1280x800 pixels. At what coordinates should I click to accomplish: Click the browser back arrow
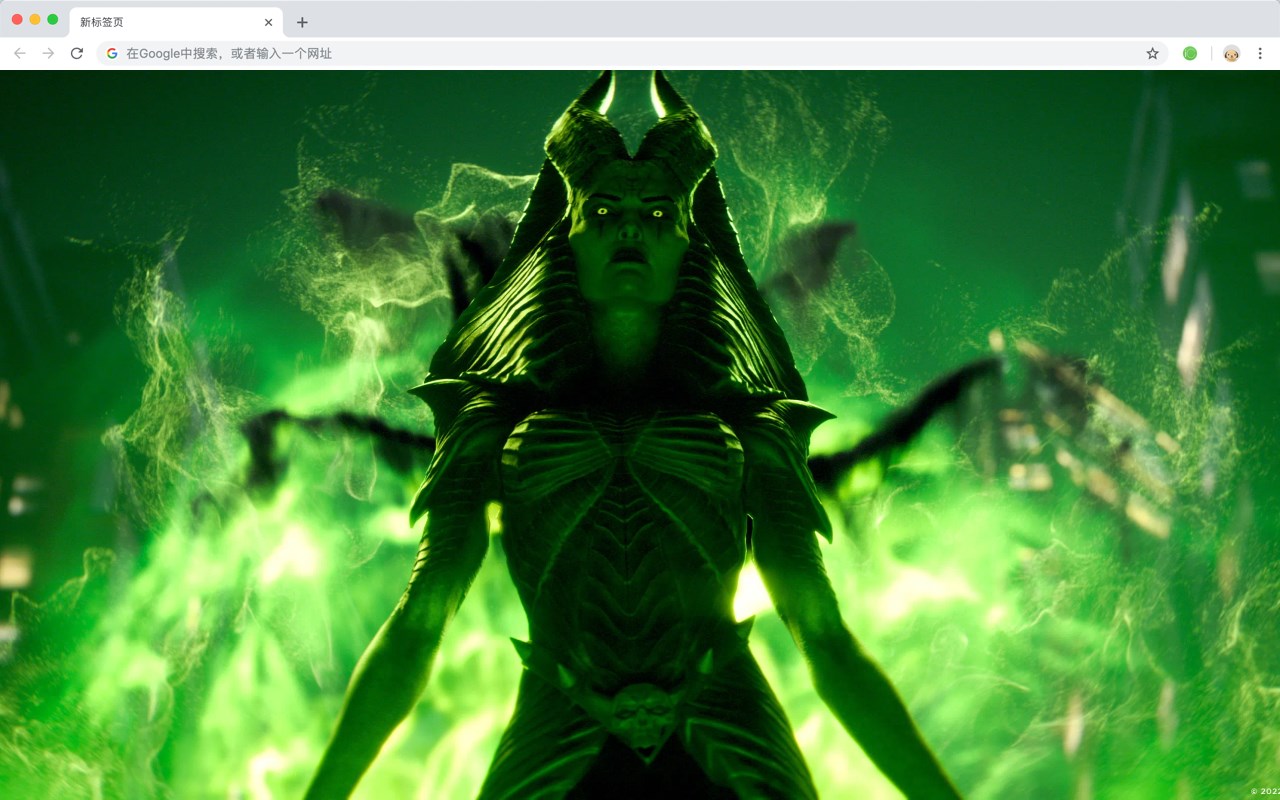(20, 53)
